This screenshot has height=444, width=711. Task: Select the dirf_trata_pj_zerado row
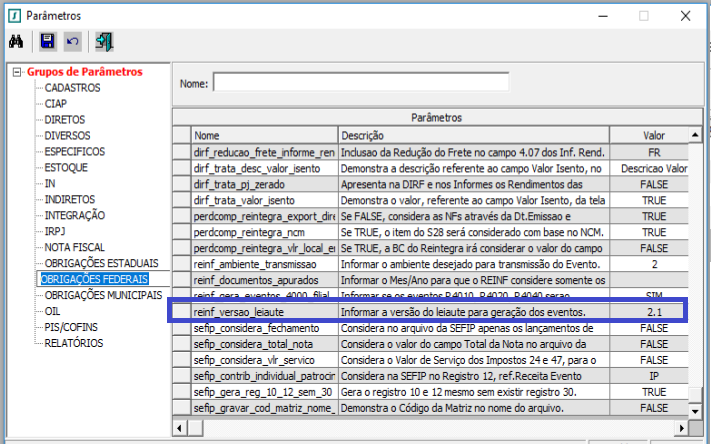[x=264, y=184]
